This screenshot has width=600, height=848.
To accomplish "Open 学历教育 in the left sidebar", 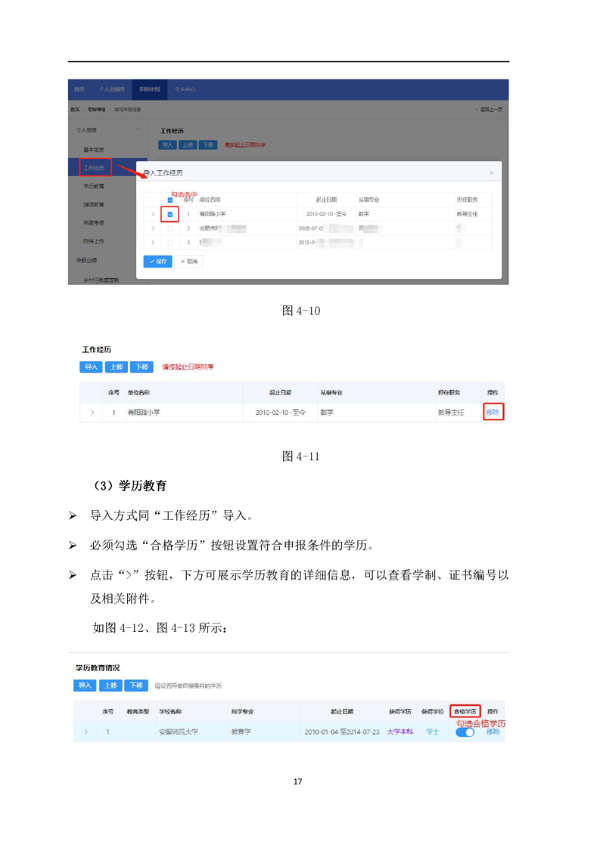I will coord(97,185).
